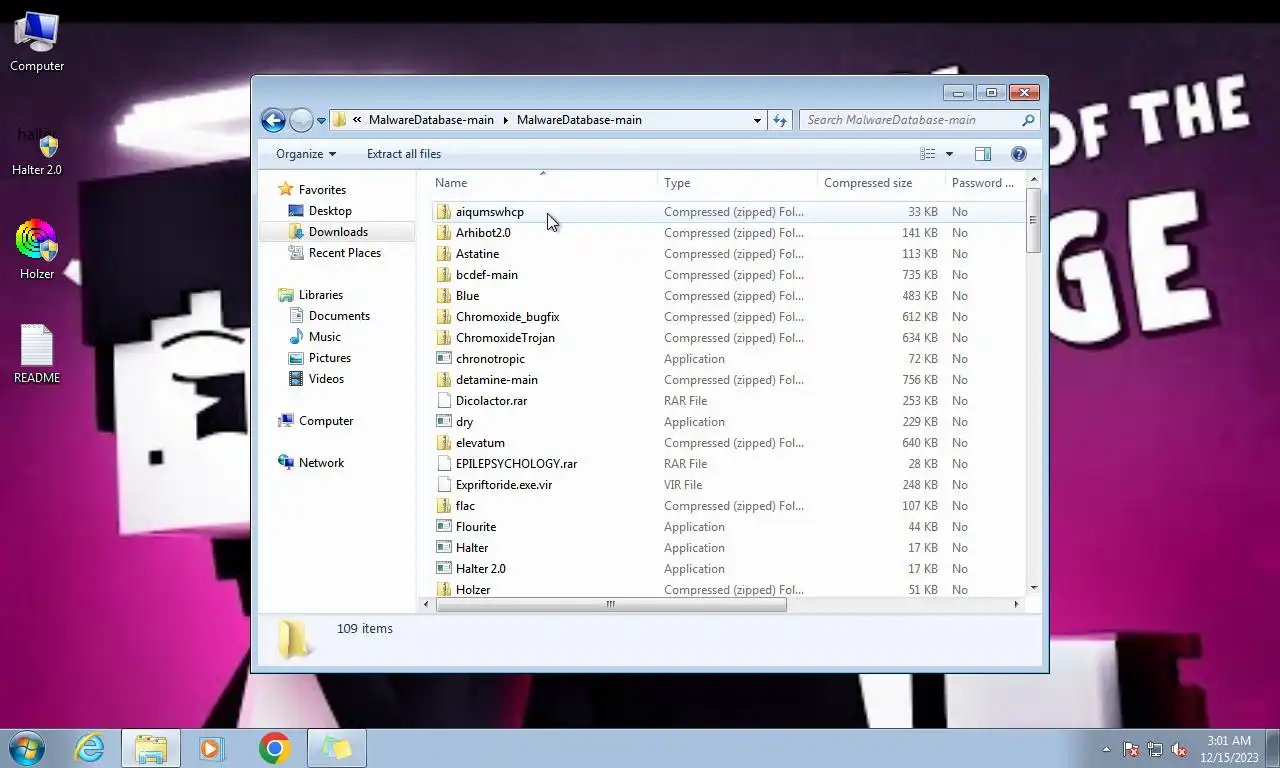
Task: Open Google Chrome from taskbar
Action: click(274, 748)
